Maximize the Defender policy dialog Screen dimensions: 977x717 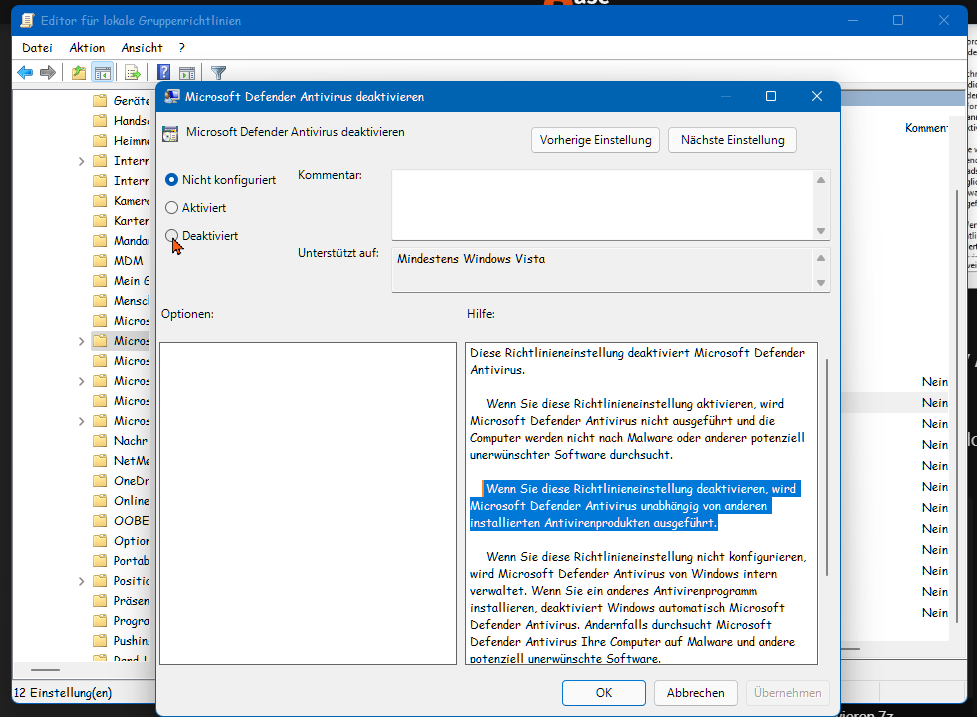pos(771,96)
